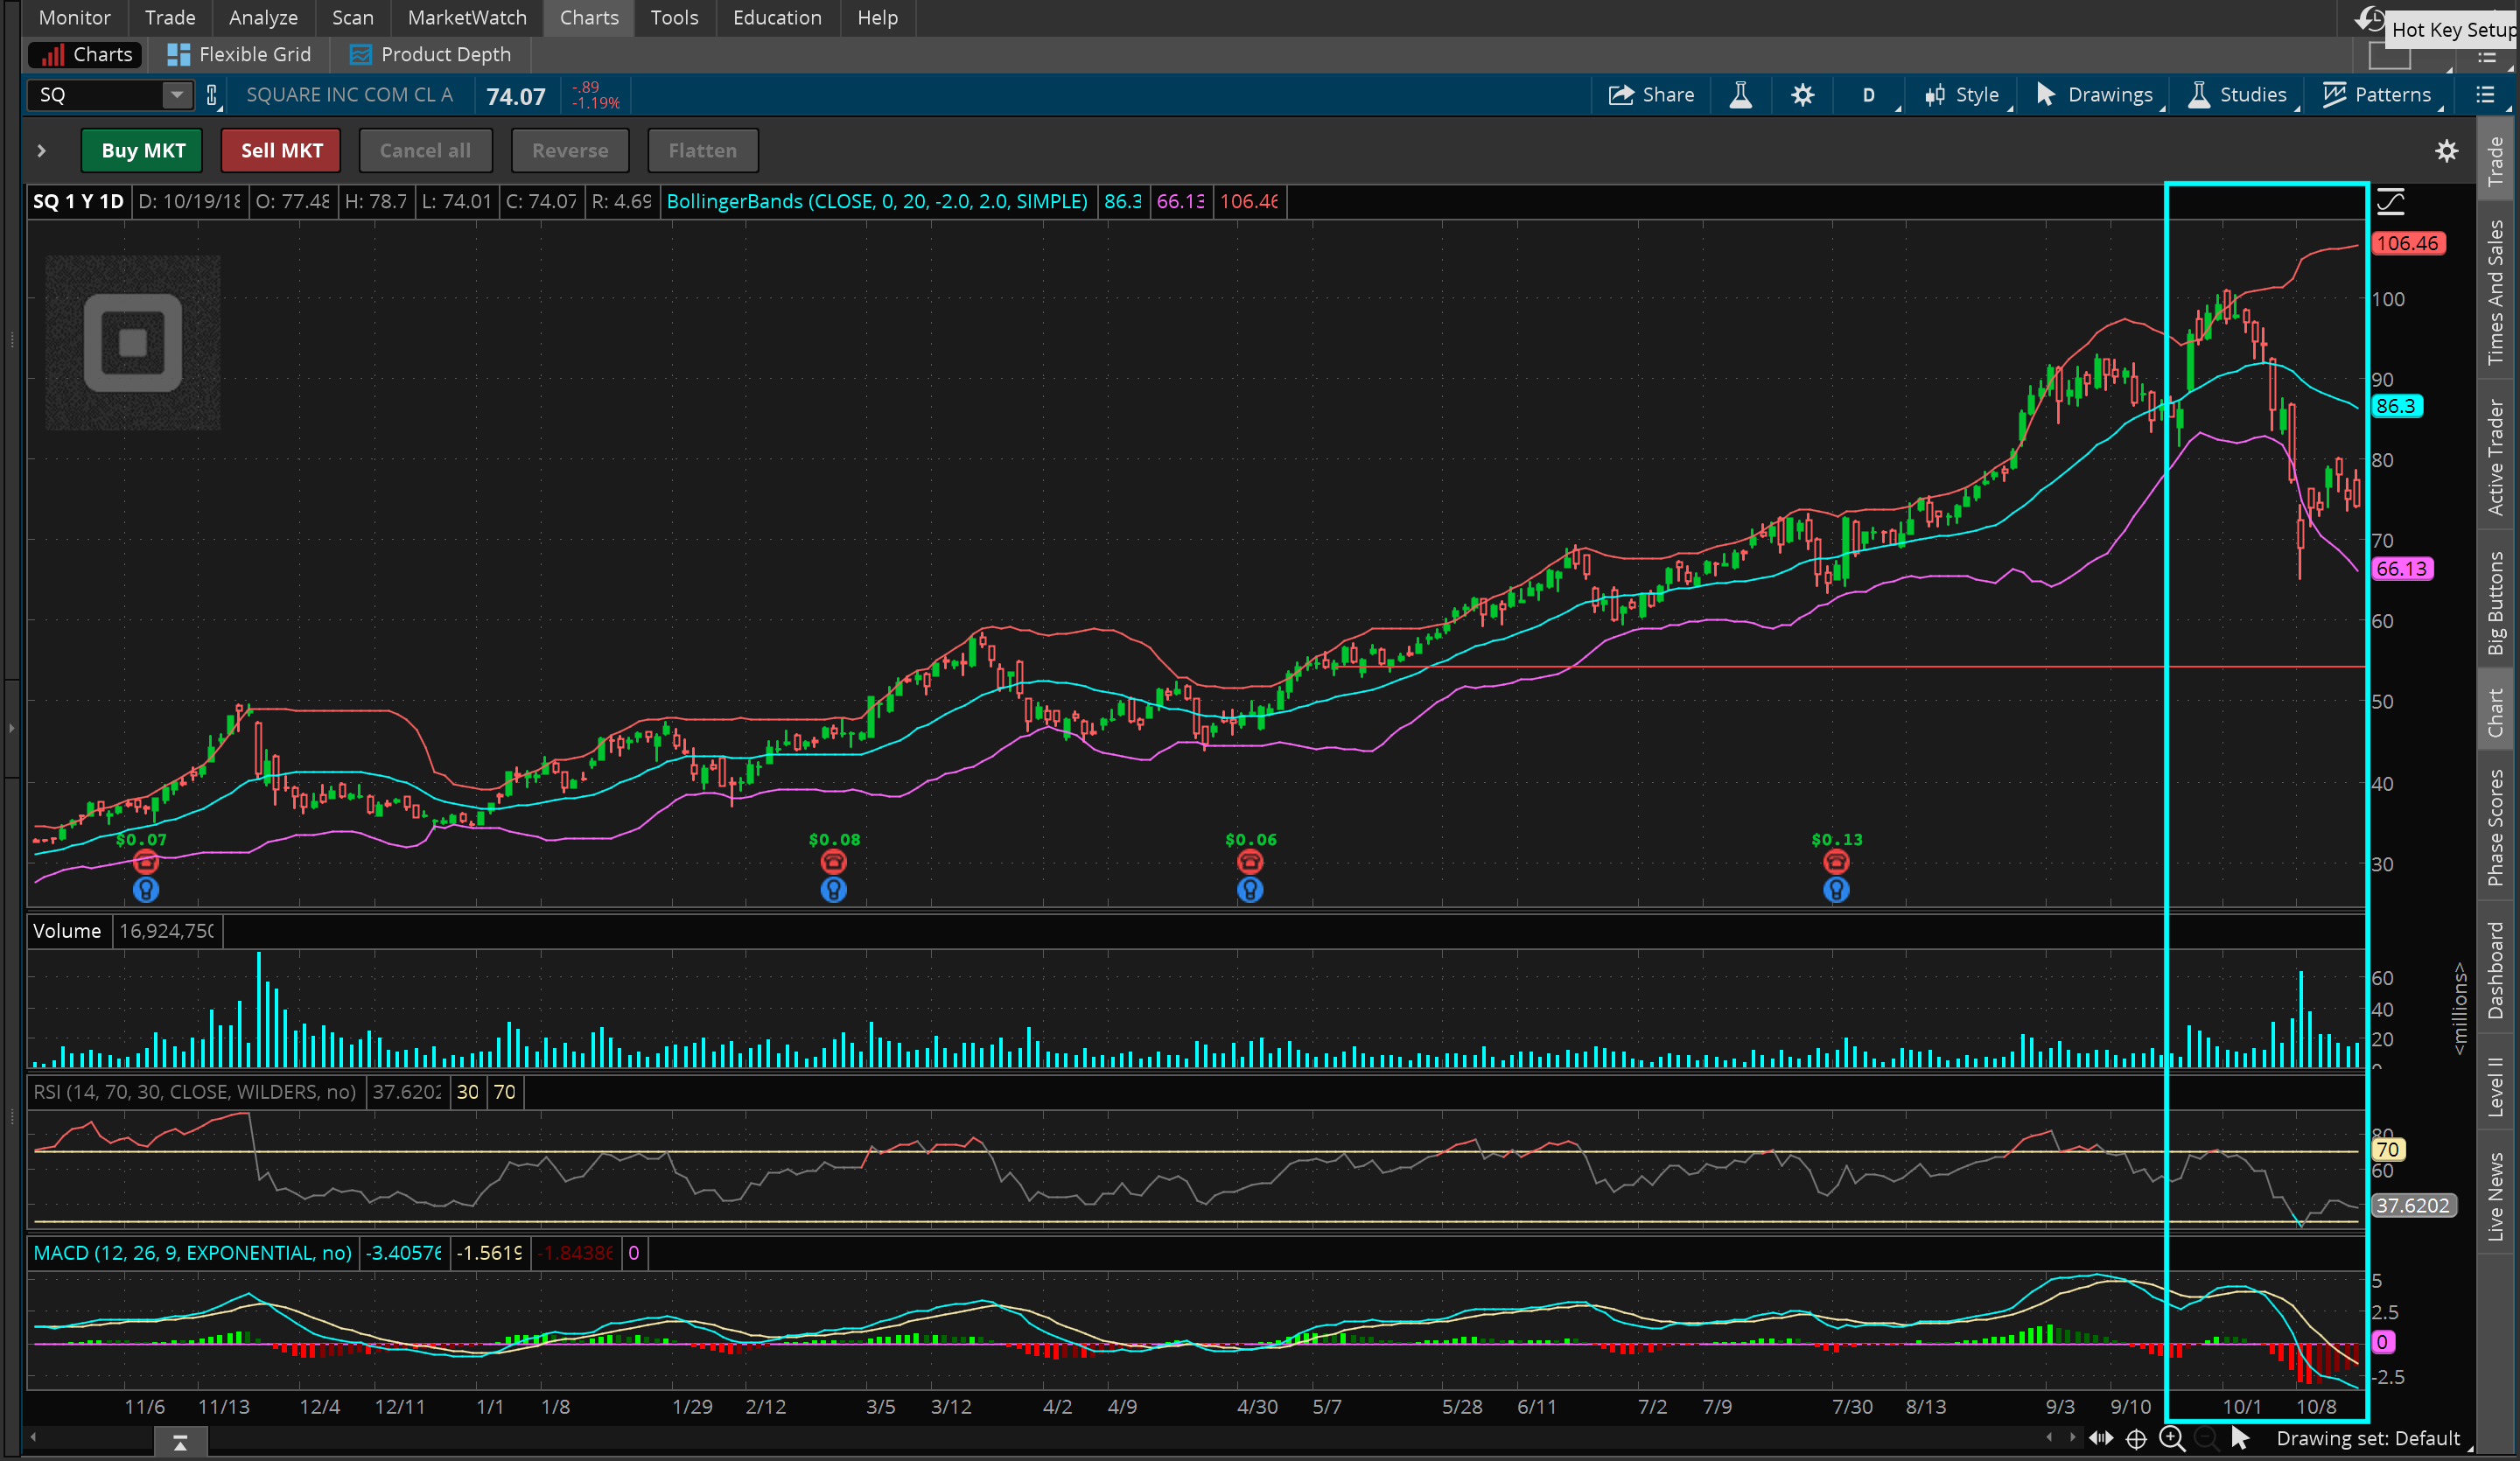Expand the order entry bar chevron
Viewport: 2520px width, 1461px height.
(41, 151)
